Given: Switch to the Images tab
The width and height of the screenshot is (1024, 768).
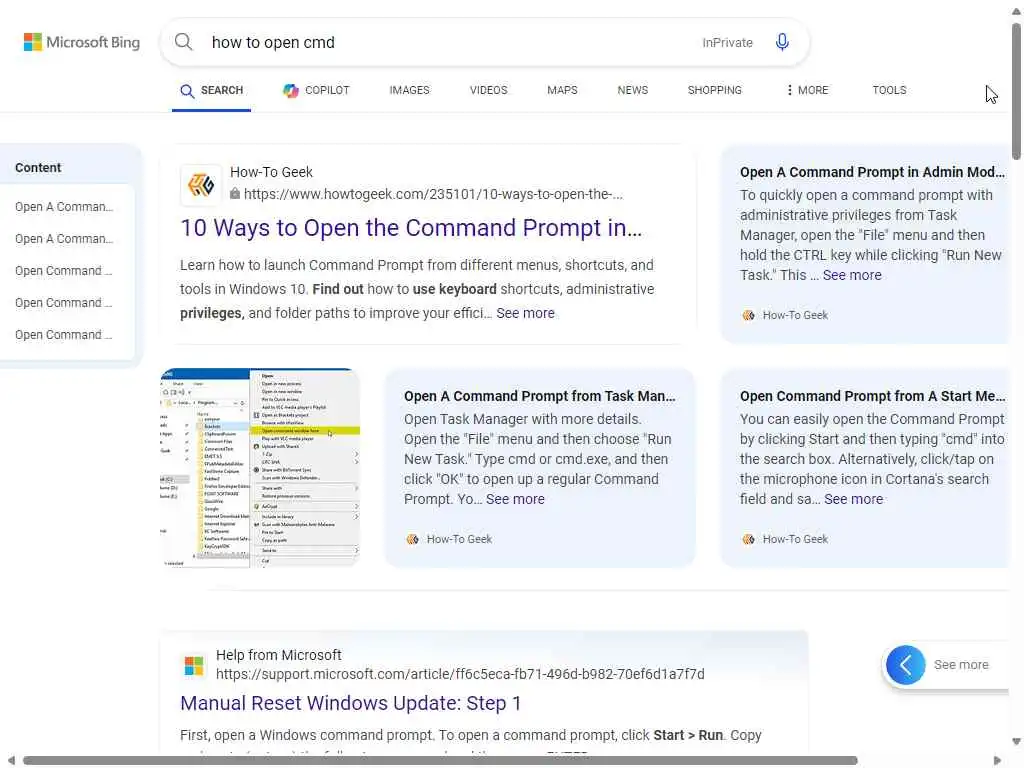Looking at the screenshot, I should pyautogui.click(x=409, y=90).
